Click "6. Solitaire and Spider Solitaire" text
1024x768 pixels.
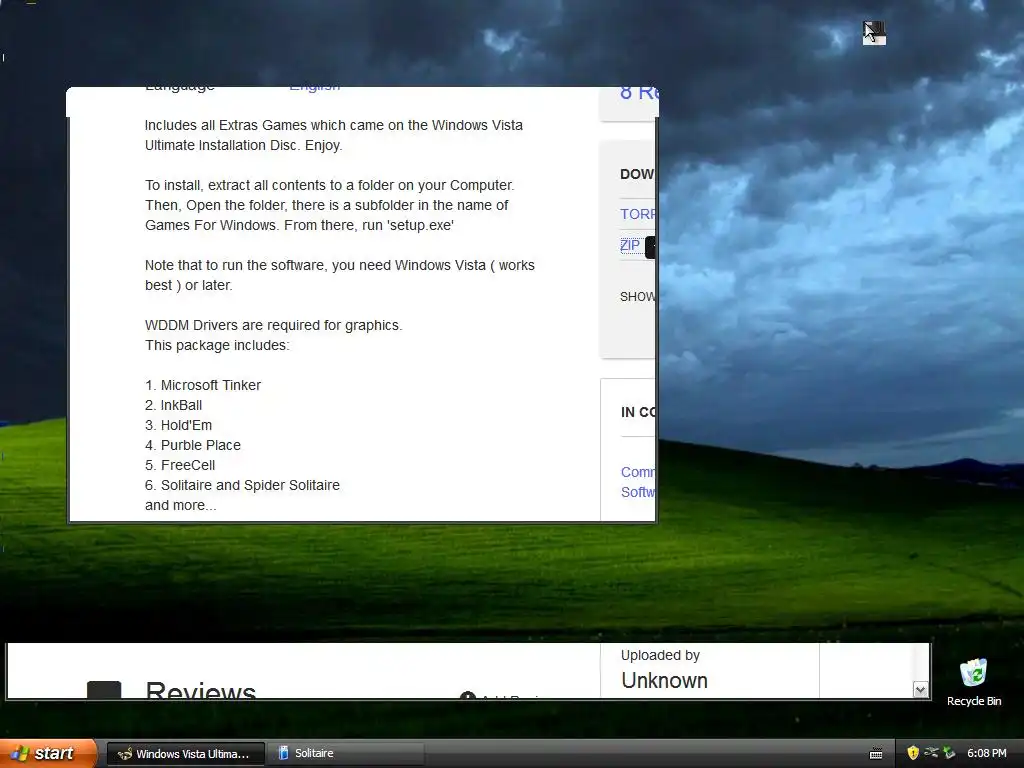point(242,485)
